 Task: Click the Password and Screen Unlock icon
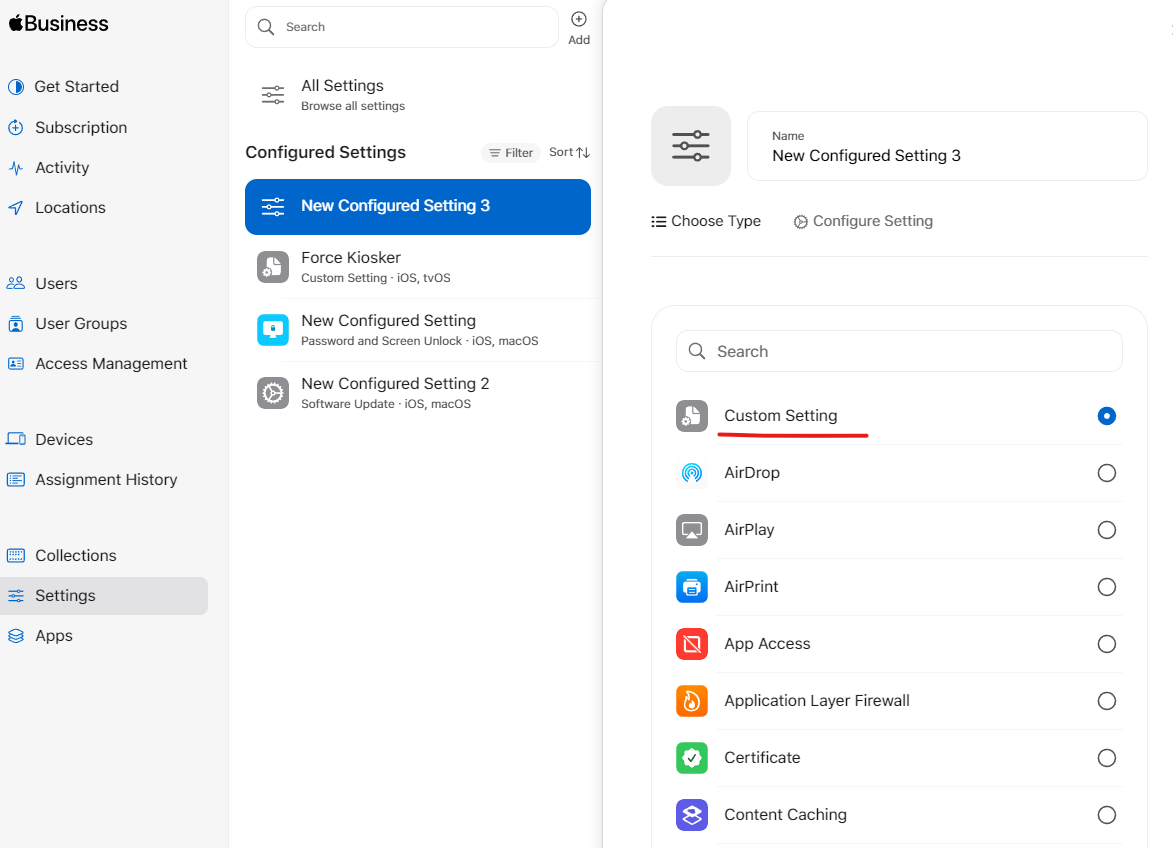[x=273, y=330]
